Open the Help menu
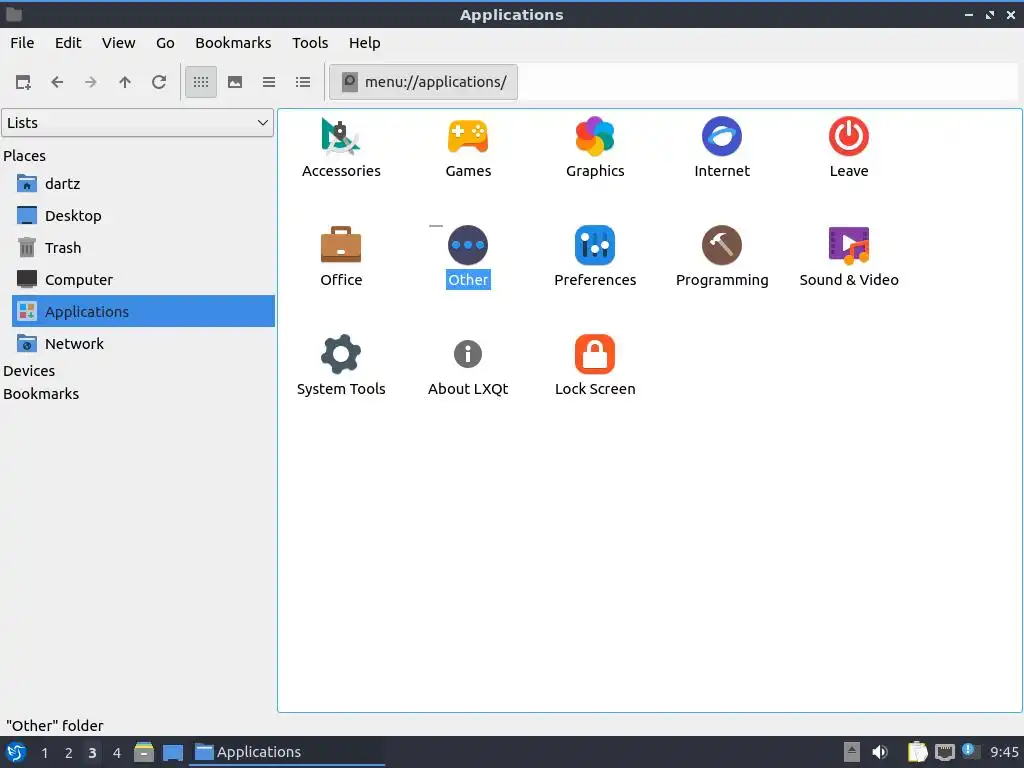 tap(364, 43)
